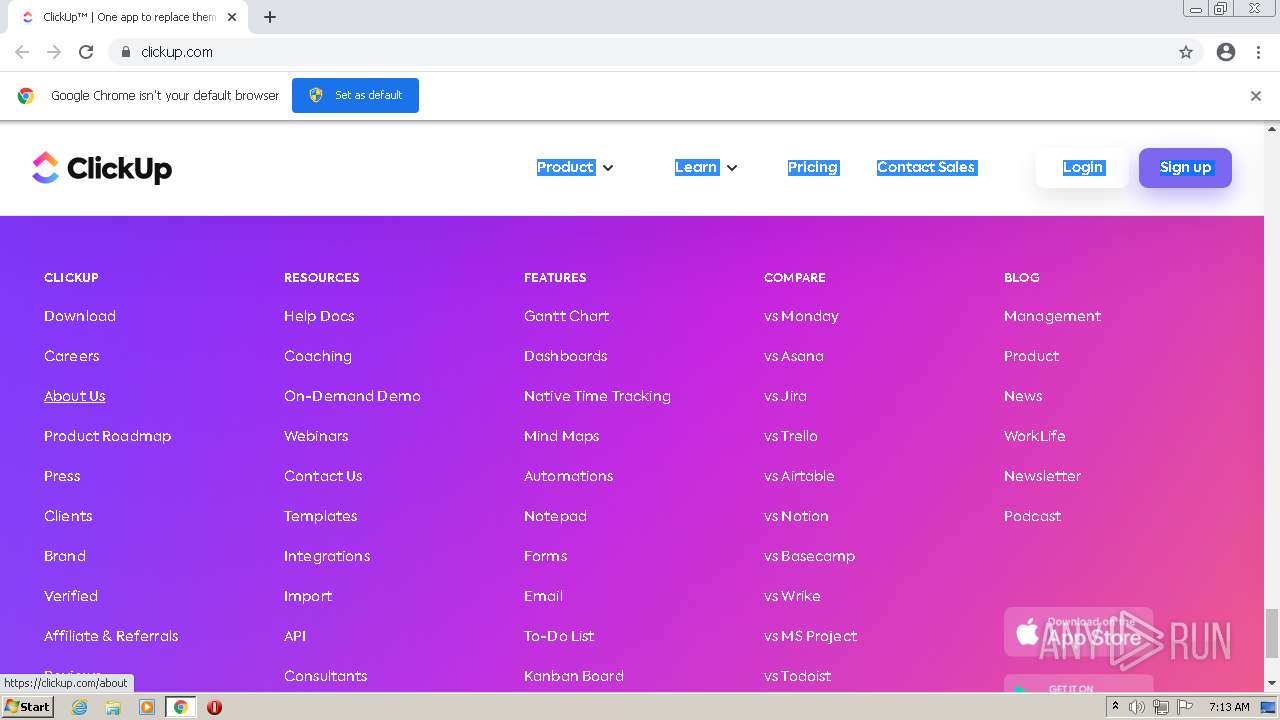Click Windows Start button
The height and width of the screenshot is (720, 1280).
27,707
